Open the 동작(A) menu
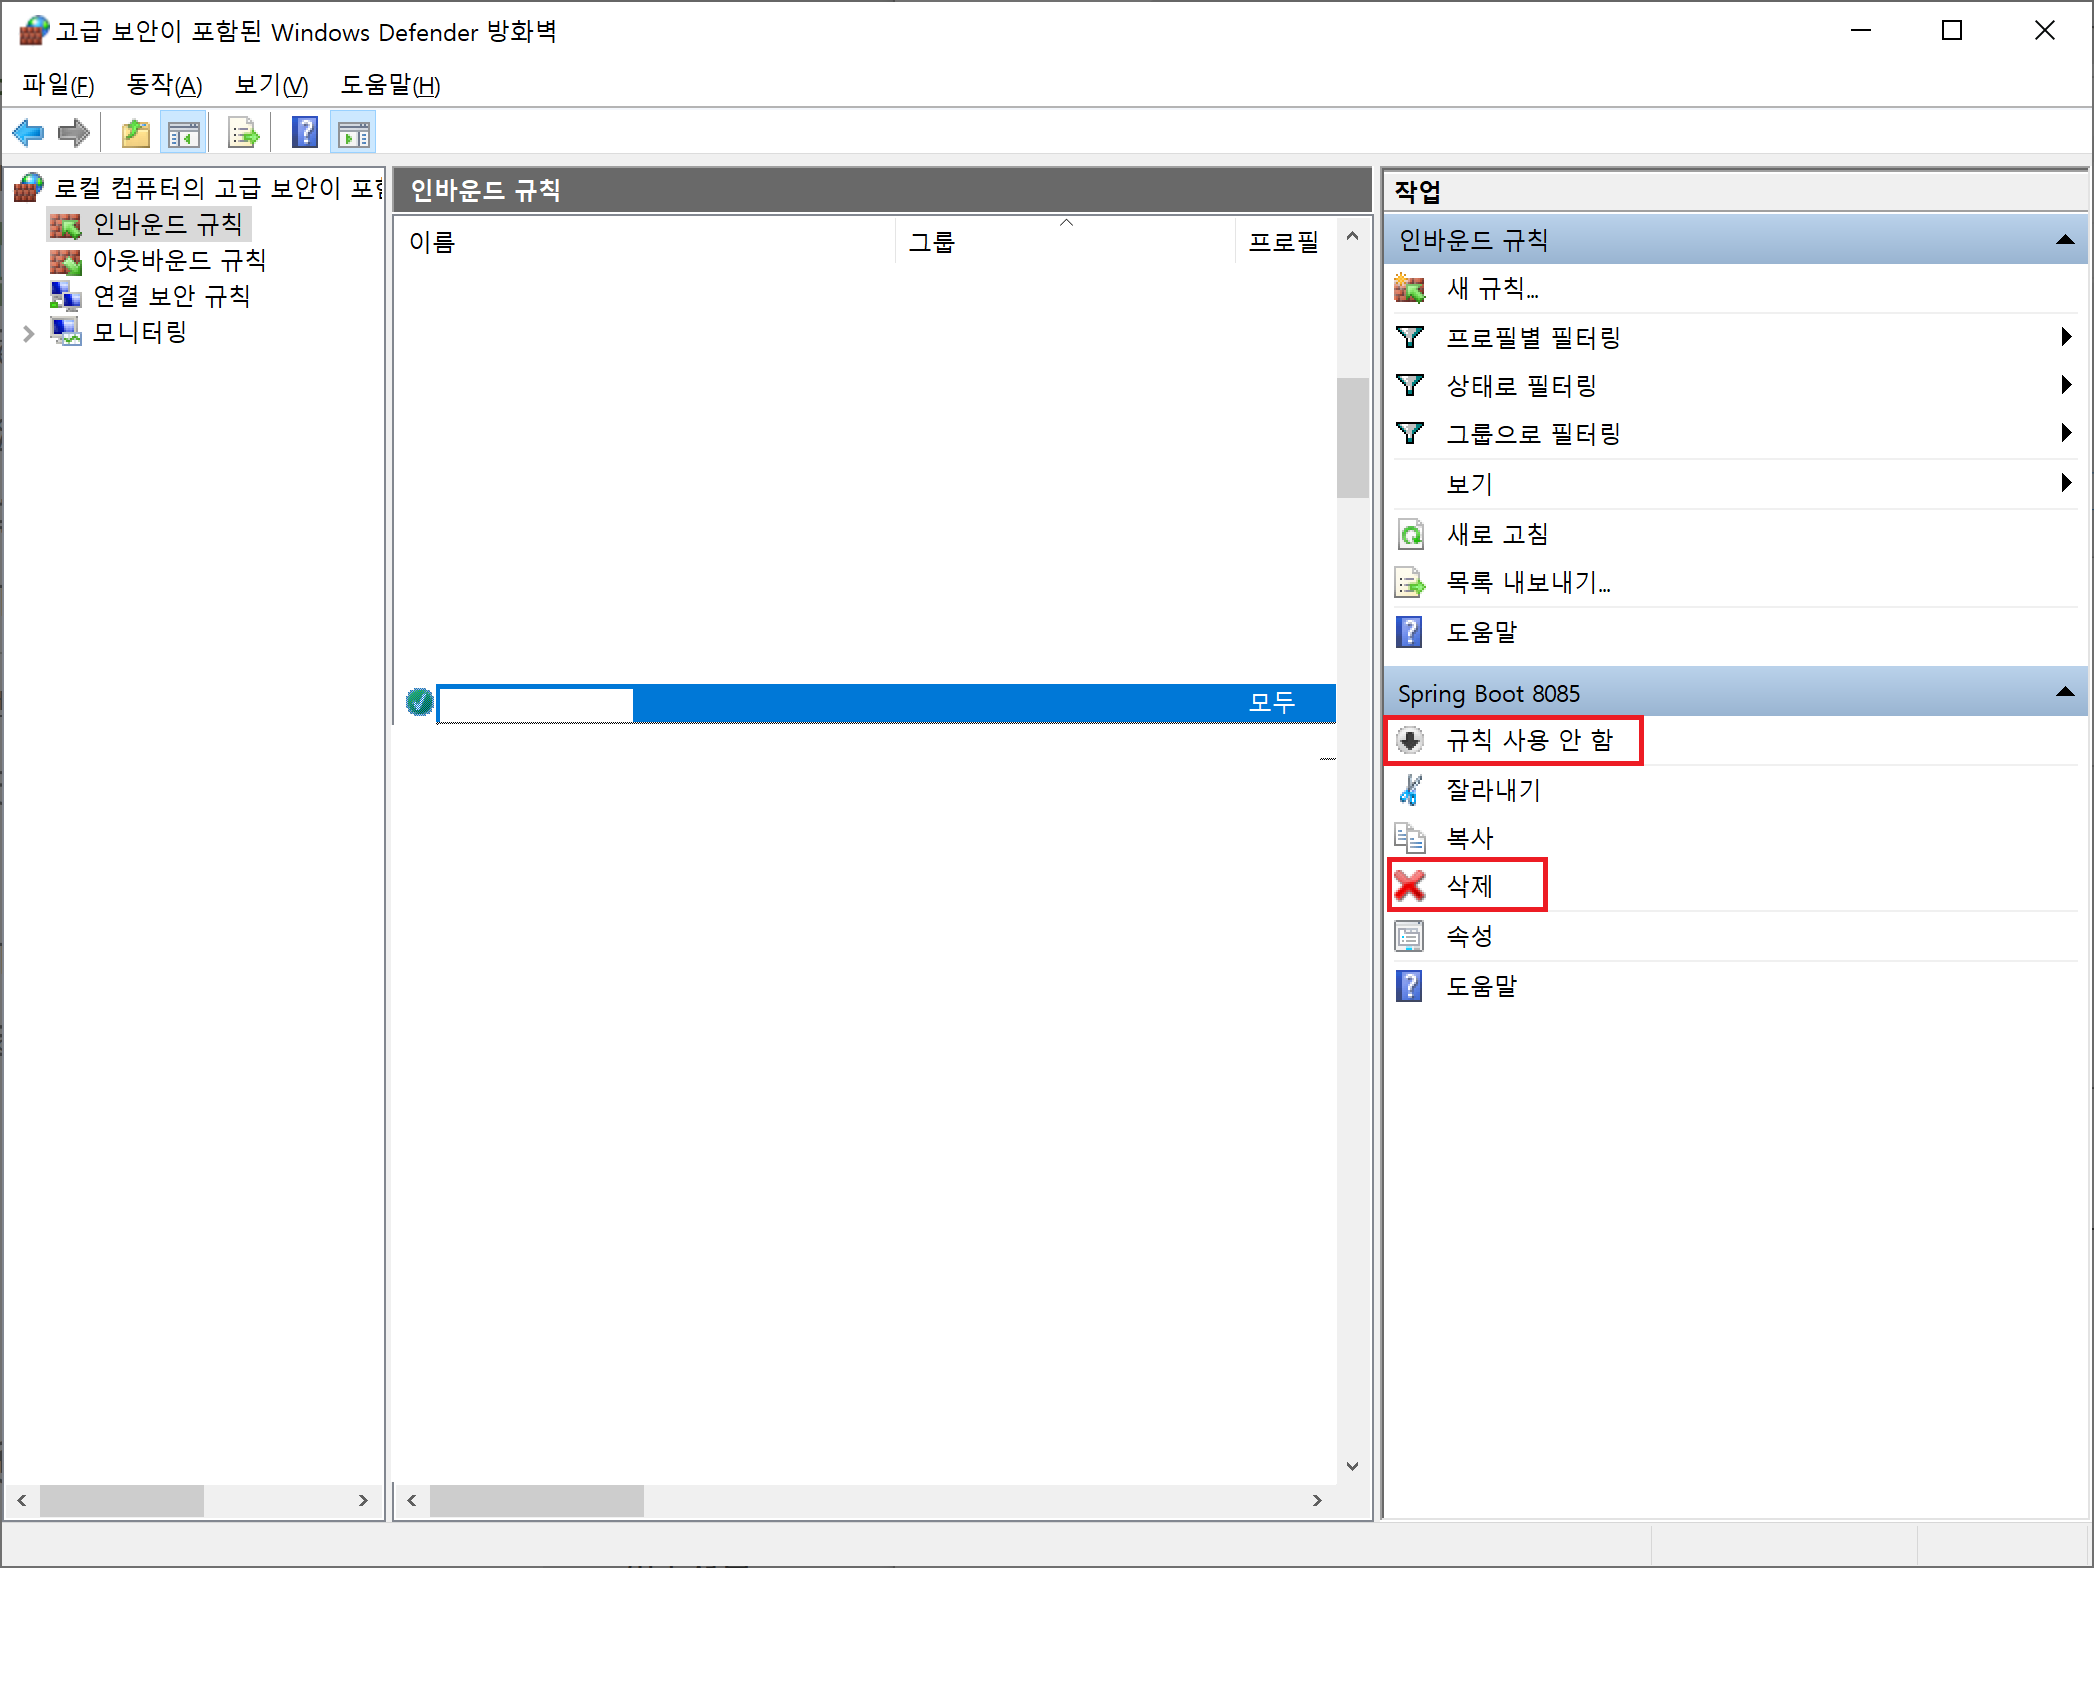This screenshot has height=1686, width=2094. (x=164, y=86)
